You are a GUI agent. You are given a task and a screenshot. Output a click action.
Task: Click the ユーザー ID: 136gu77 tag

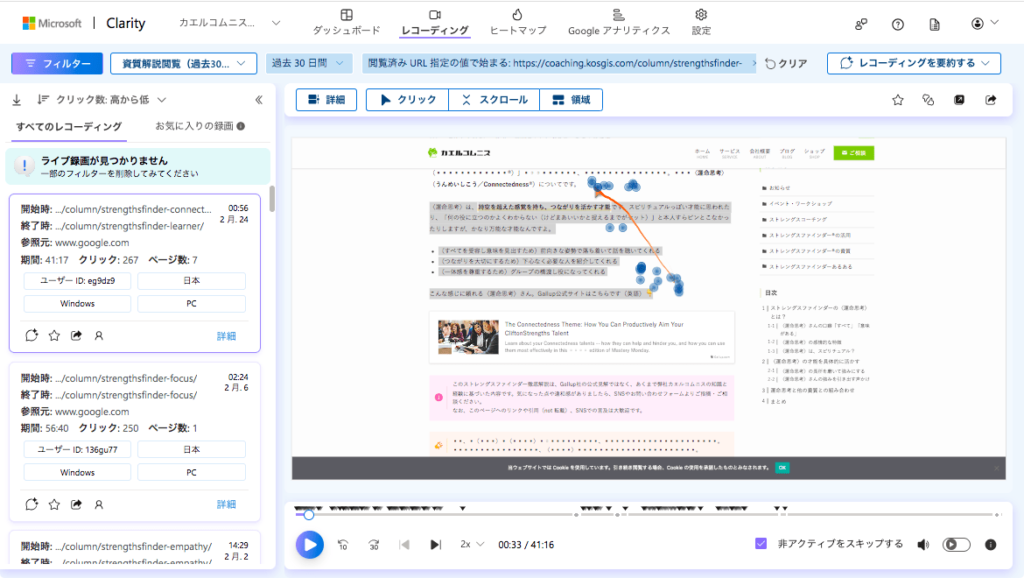pyautogui.click(x=77, y=449)
